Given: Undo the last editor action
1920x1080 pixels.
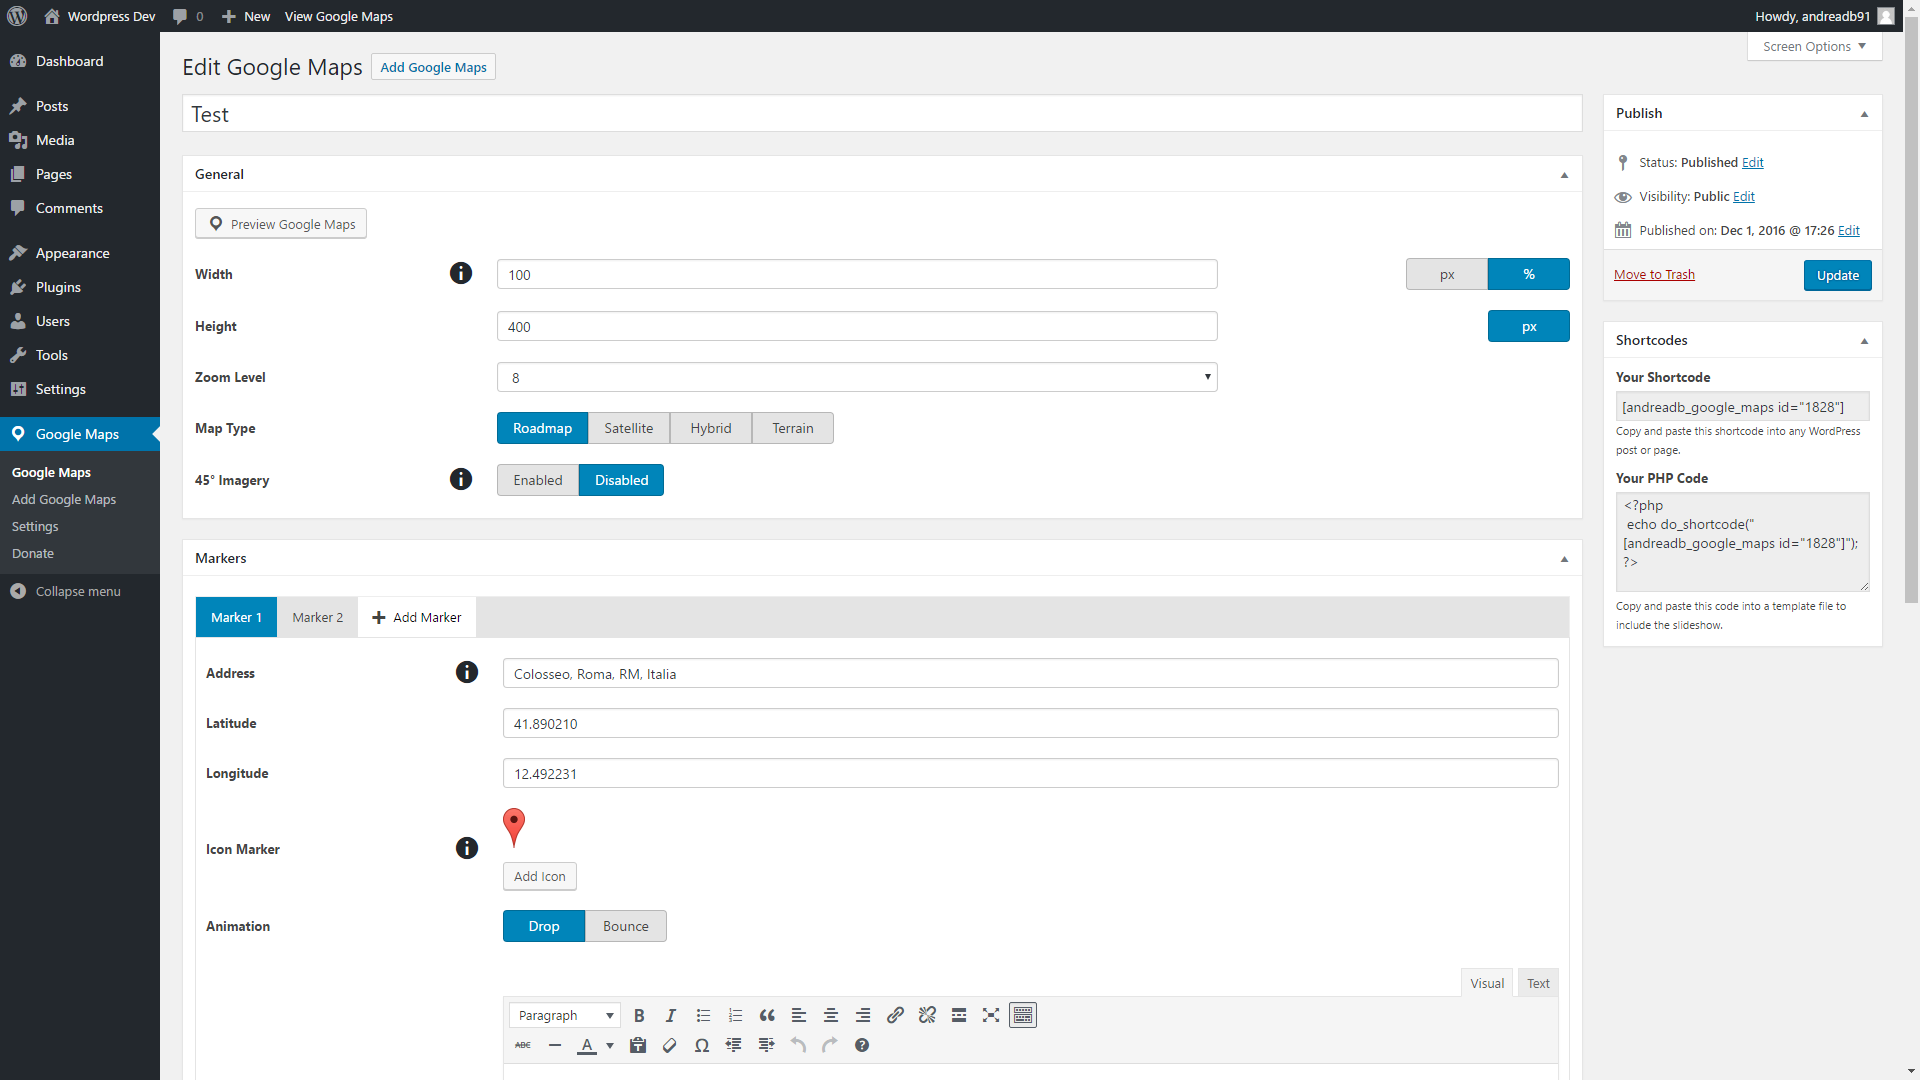Looking at the screenshot, I should coord(798,1045).
